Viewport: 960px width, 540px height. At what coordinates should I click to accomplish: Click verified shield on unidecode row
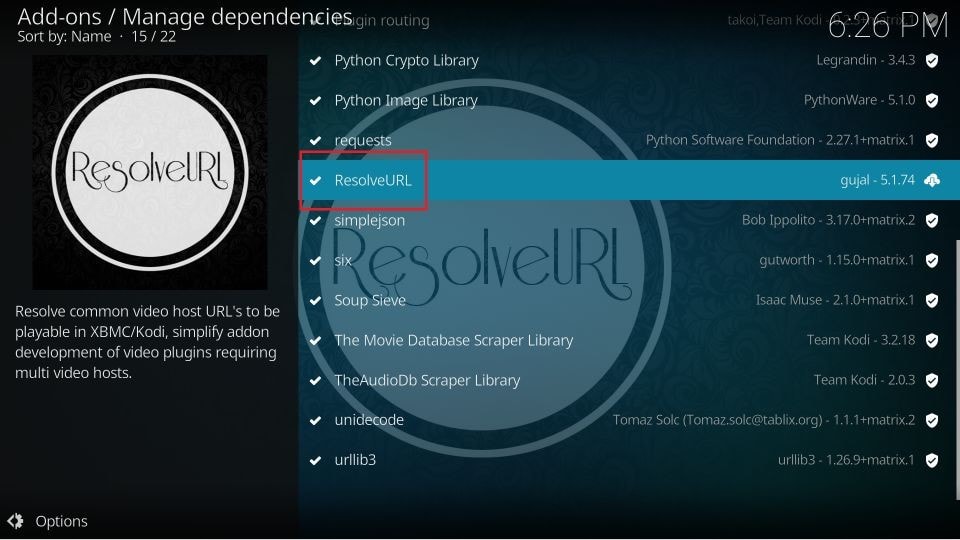tap(932, 420)
